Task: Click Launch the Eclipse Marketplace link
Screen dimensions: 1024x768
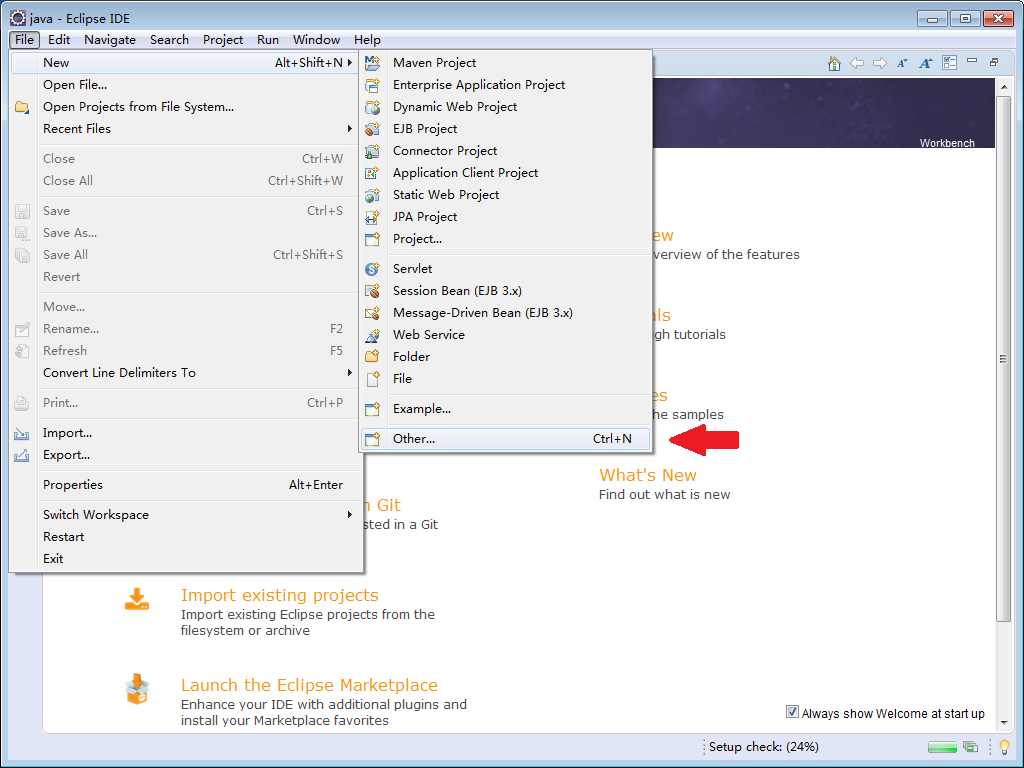Action: (309, 685)
